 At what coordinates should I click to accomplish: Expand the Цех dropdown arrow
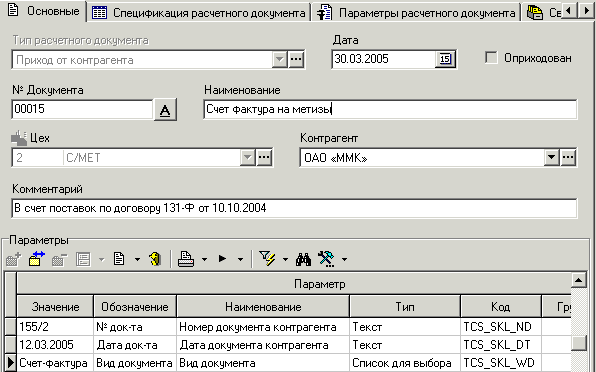(247, 157)
